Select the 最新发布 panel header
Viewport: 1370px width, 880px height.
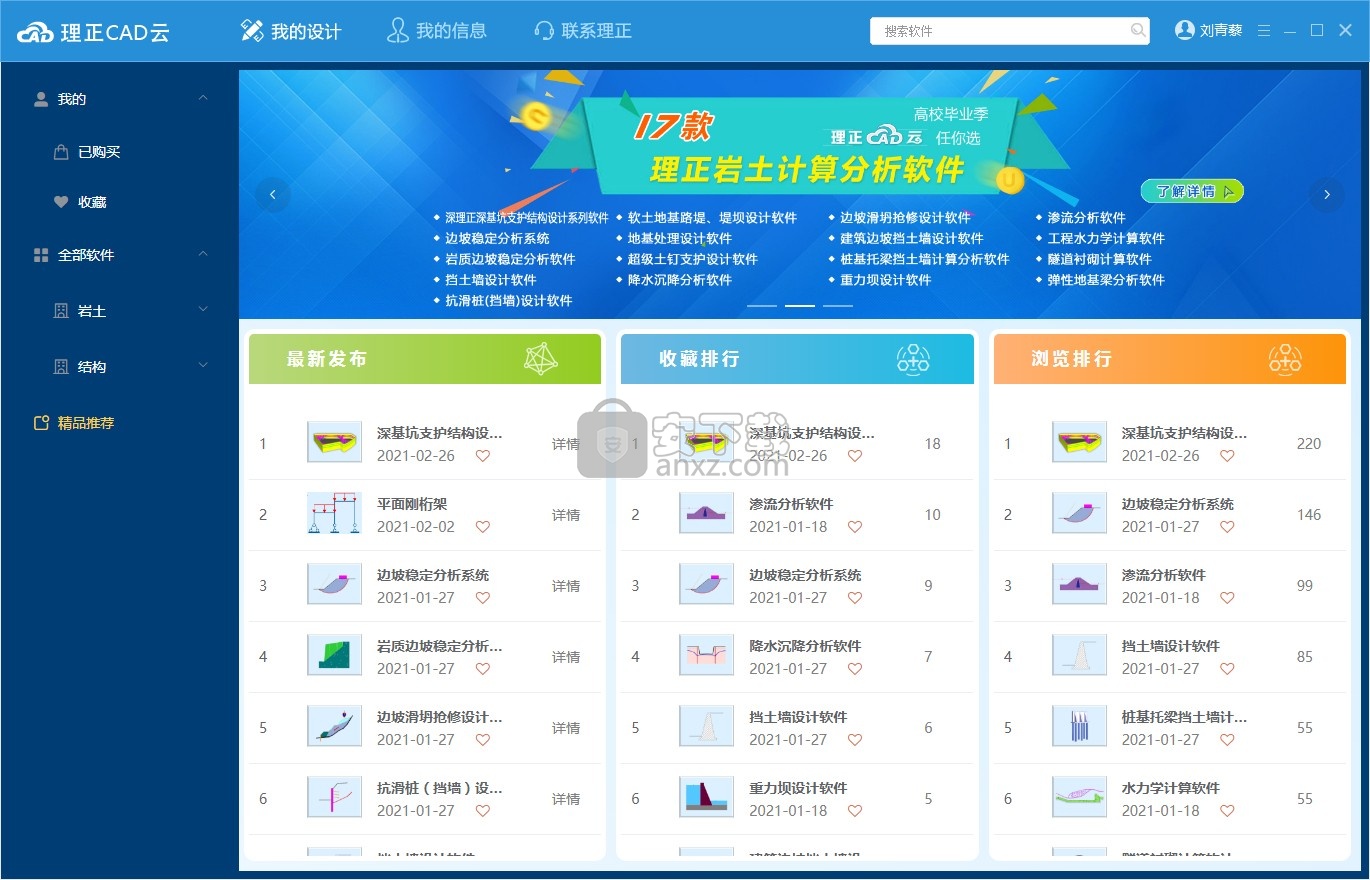coord(425,359)
